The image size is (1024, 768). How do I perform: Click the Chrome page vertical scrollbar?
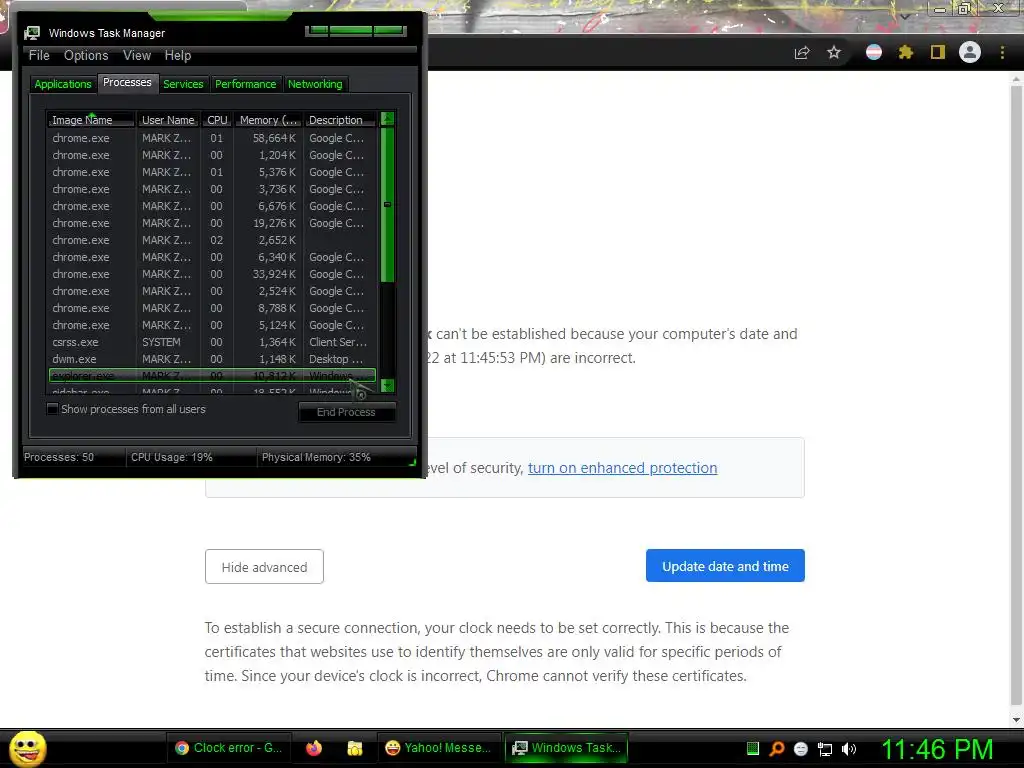1016,395
